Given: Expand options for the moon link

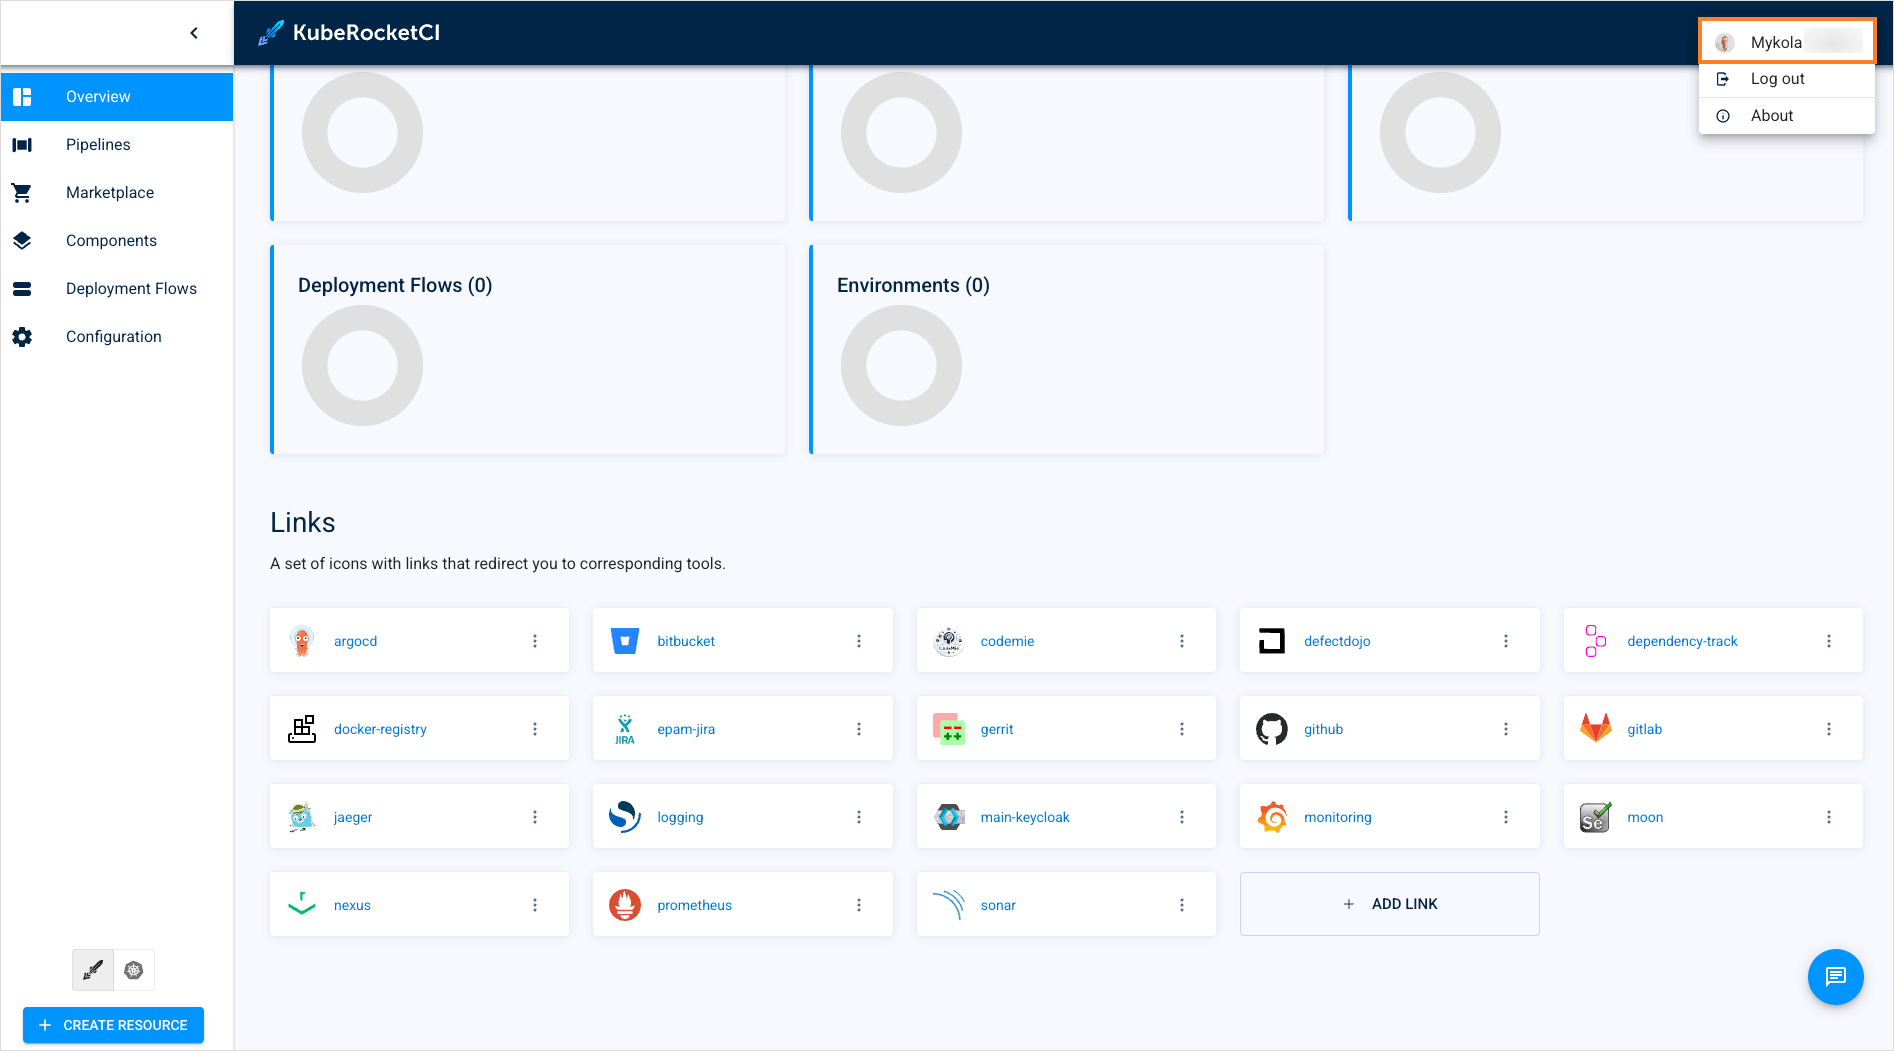Looking at the screenshot, I should point(1829,817).
